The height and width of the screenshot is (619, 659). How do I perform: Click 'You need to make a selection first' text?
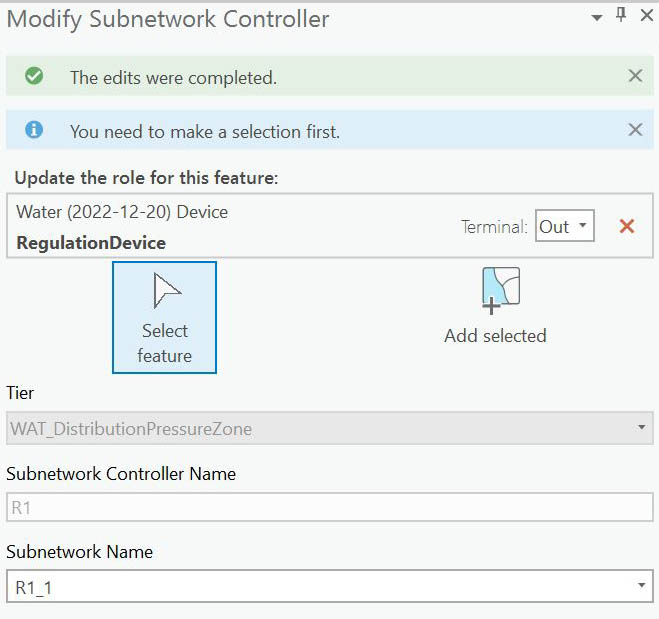tap(205, 131)
